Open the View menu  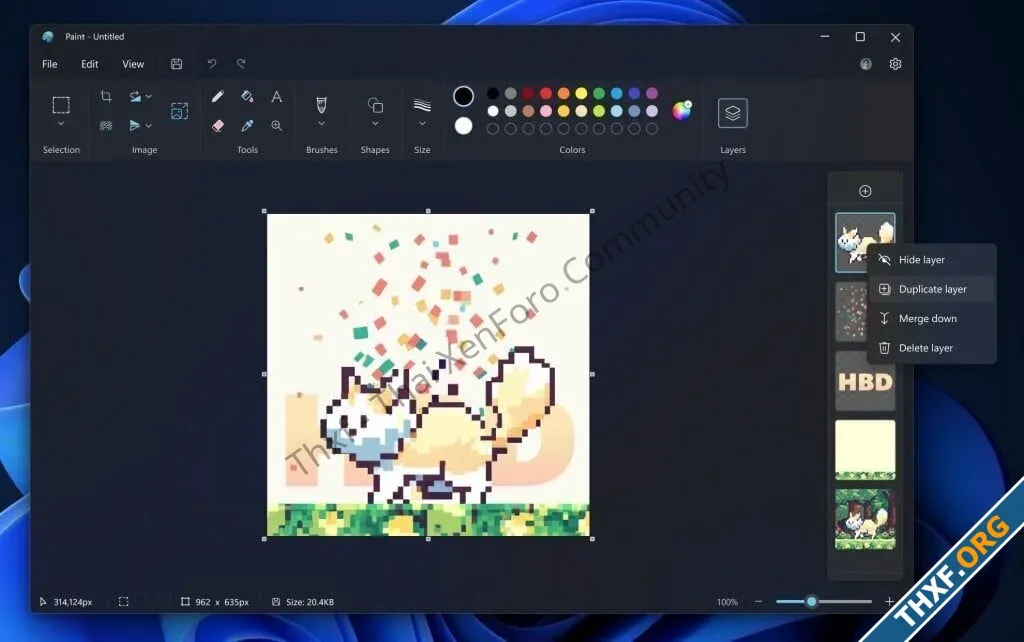point(133,64)
